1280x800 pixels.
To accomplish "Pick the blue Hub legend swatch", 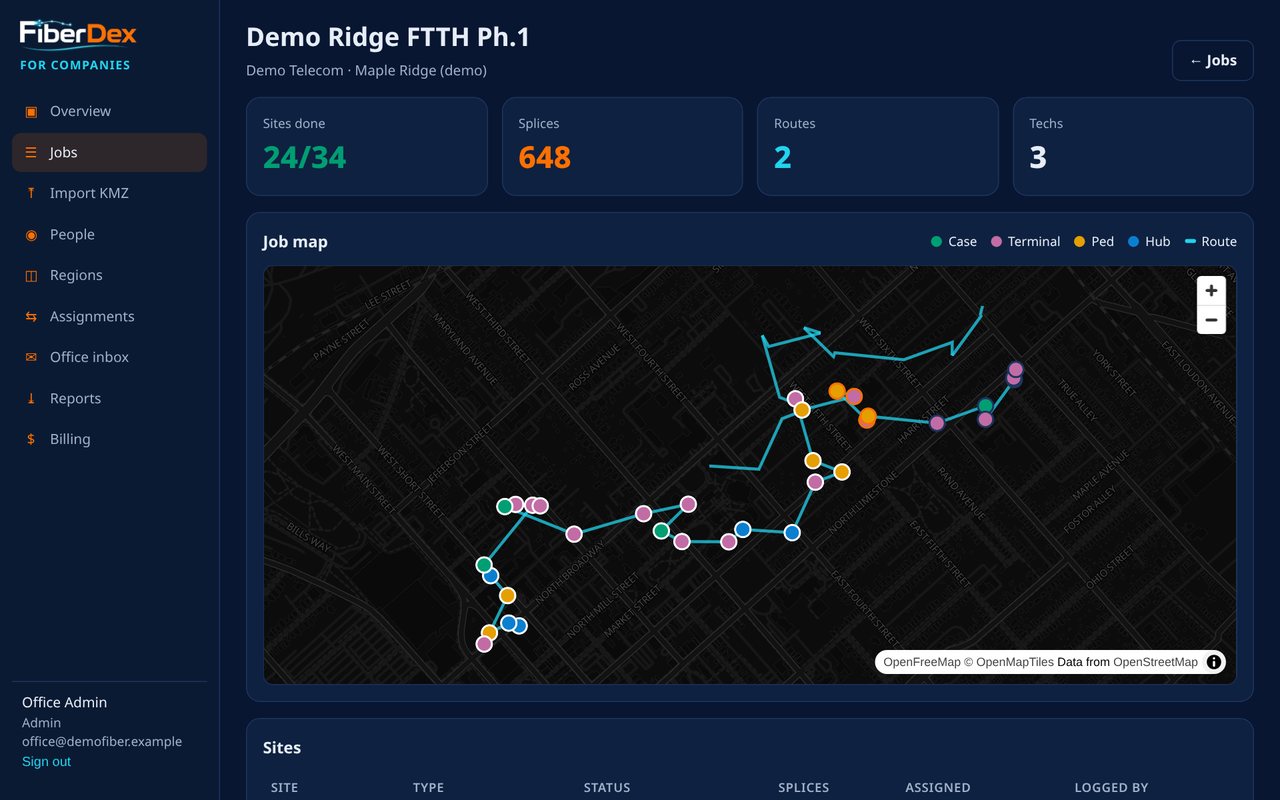I will click(x=1133, y=242).
